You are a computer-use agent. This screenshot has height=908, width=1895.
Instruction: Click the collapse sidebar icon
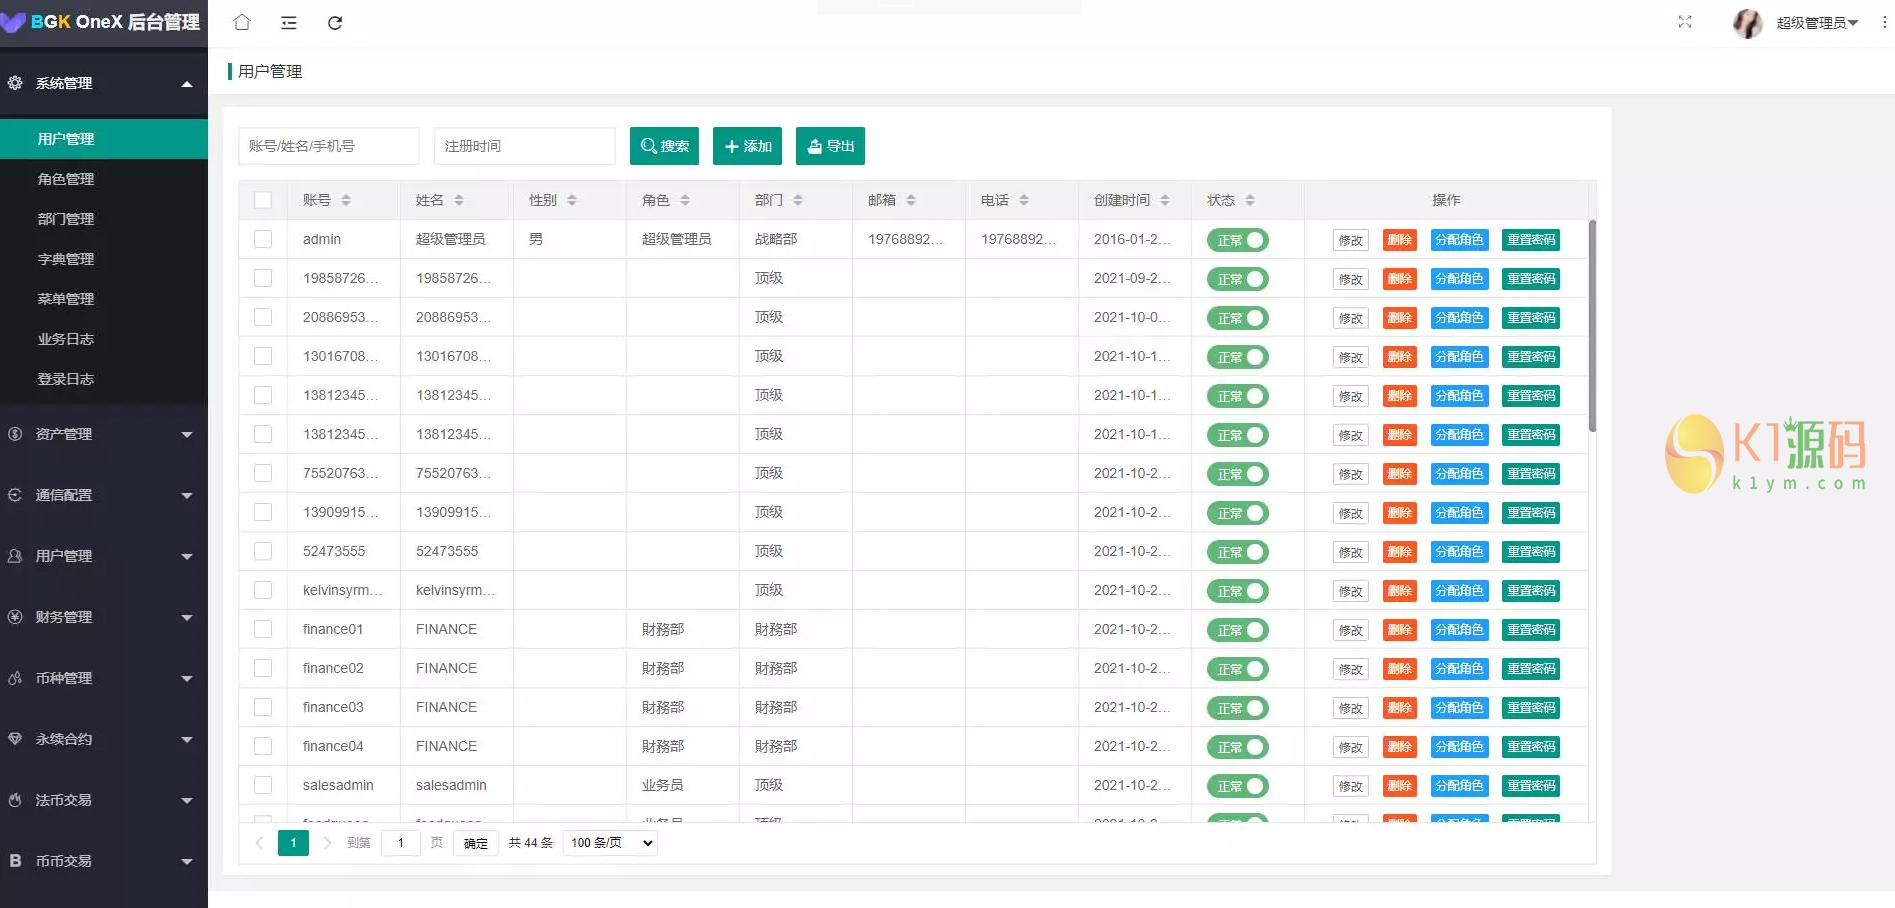(288, 22)
